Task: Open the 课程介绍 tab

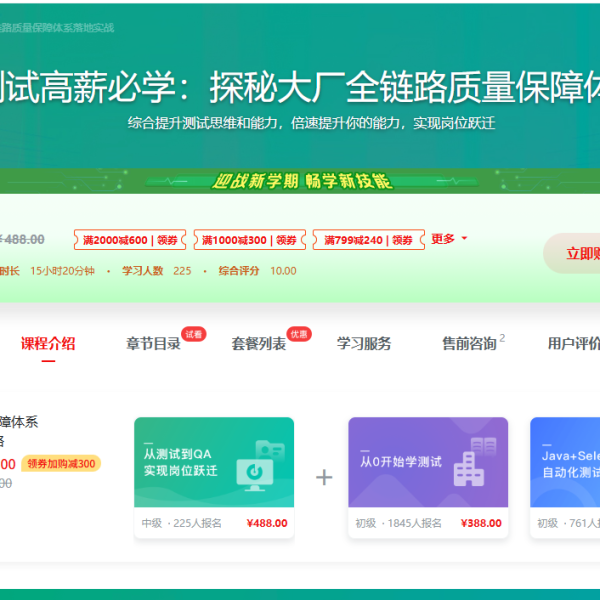Action: (x=48, y=344)
